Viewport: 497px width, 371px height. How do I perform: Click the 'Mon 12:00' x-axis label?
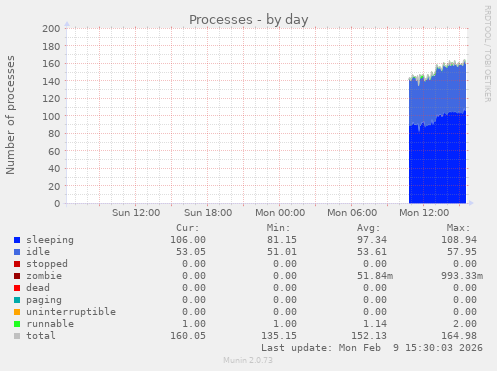(424, 213)
